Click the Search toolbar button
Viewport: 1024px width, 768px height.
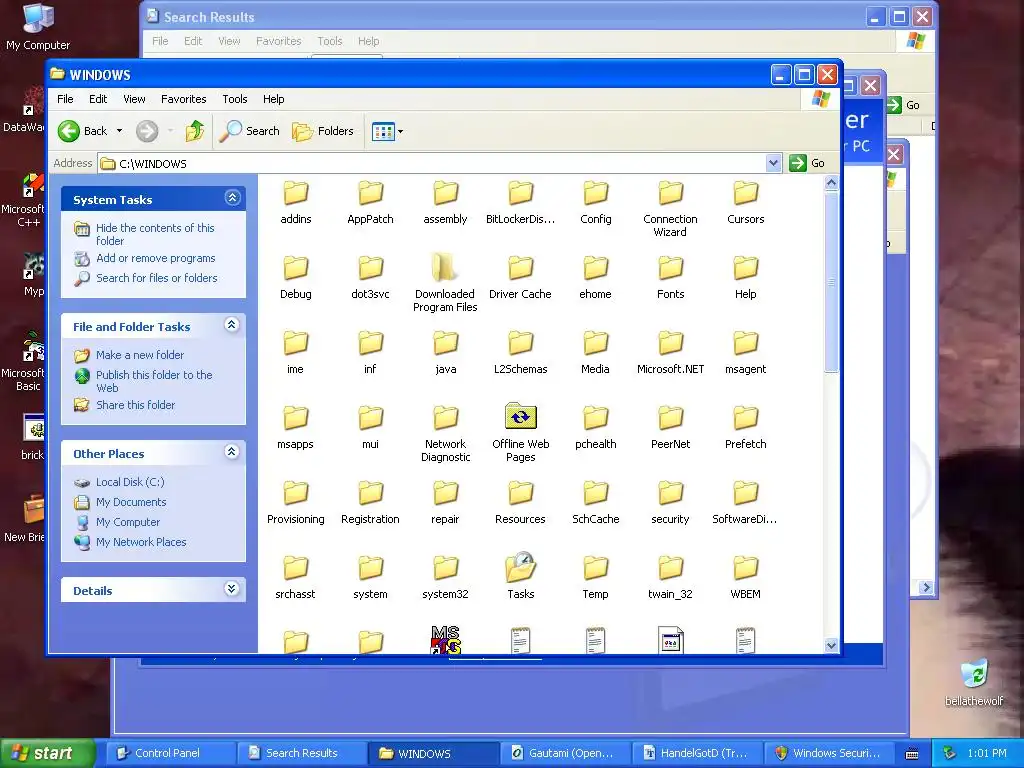pyautogui.click(x=249, y=131)
